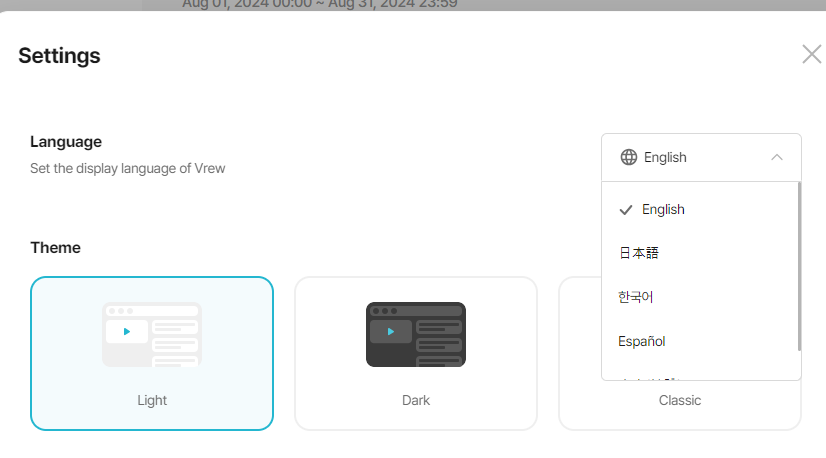826x458 pixels.
Task: Click the Language section label
Action: point(66,141)
